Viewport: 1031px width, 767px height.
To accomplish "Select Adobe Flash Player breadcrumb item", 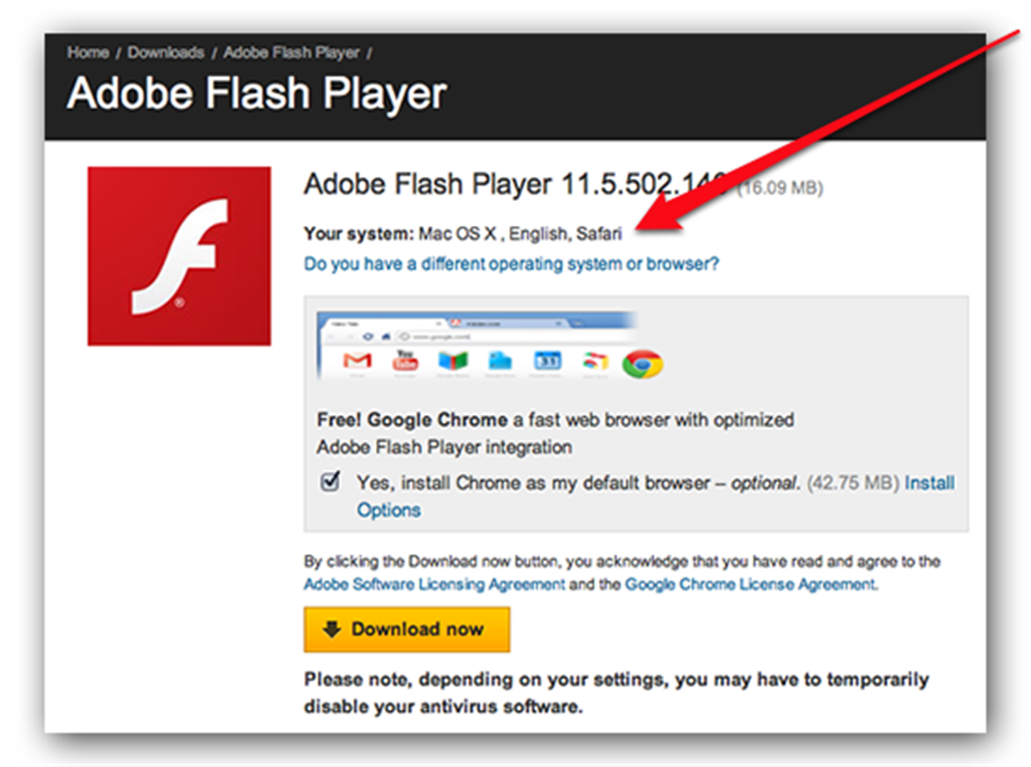I will click(292, 52).
